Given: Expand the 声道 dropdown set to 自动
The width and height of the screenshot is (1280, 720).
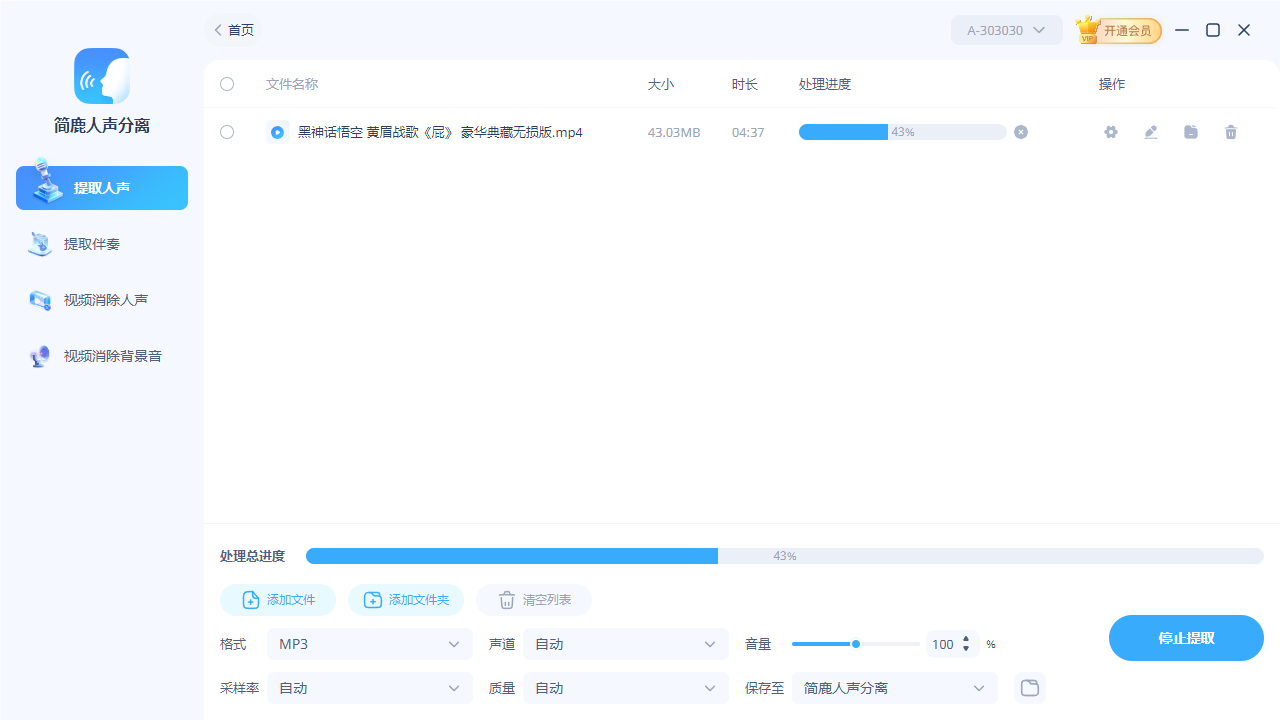Looking at the screenshot, I should point(625,644).
